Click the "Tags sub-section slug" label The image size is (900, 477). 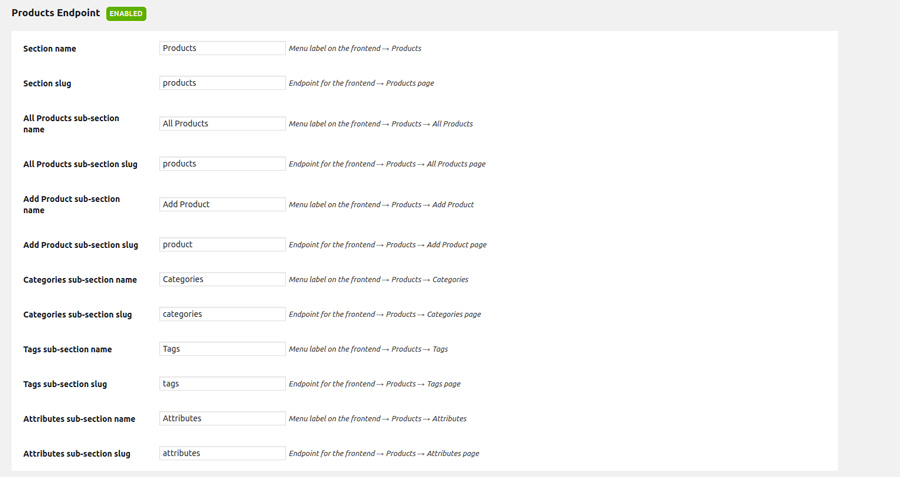point(65,384)
